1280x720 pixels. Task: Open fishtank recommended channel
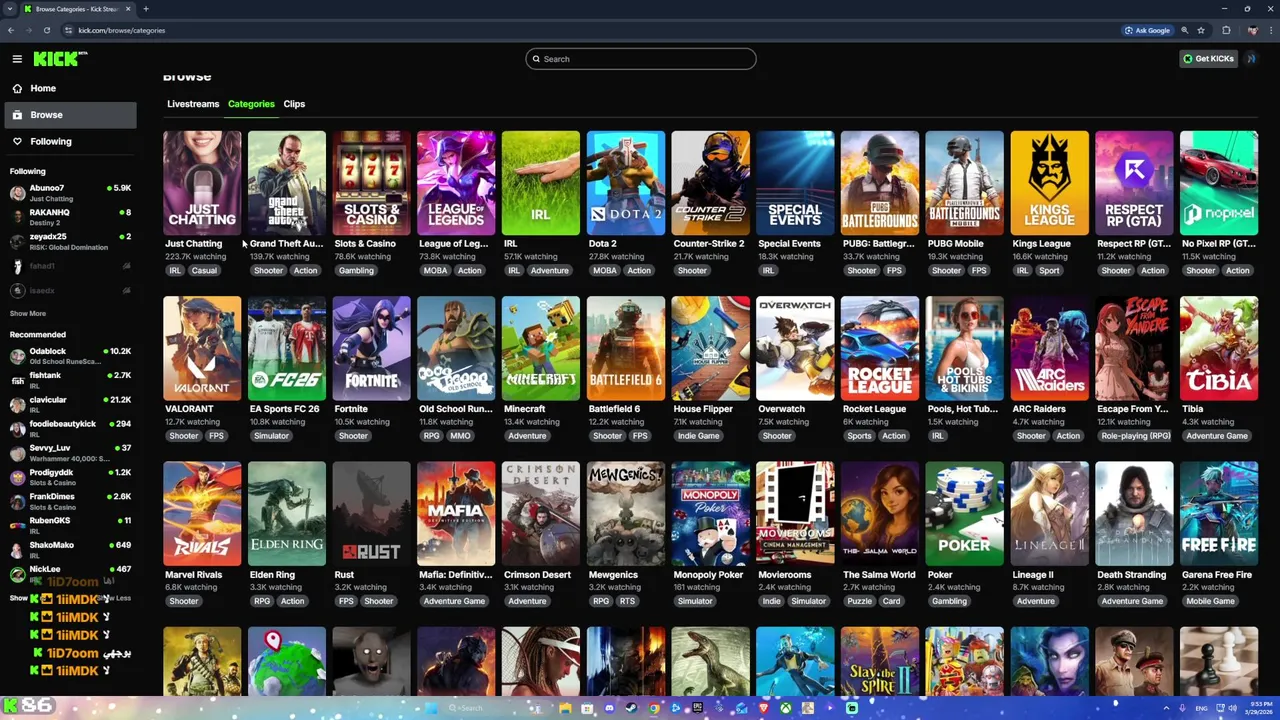pos(70,380)
